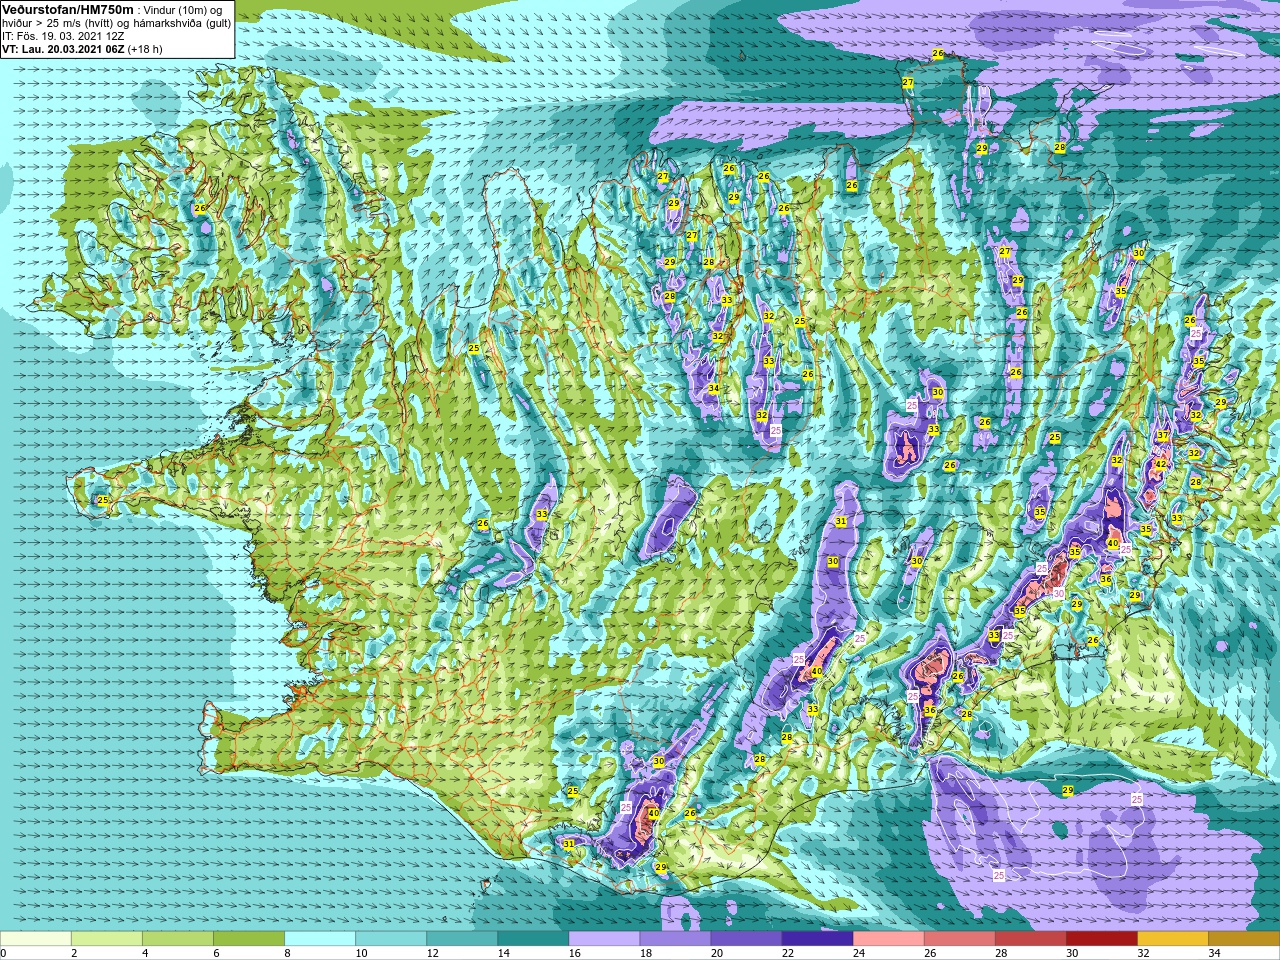Screen dimensions: 1280x960
Task: Click the yellow 34 gust label
Action: tap(713, 389)
